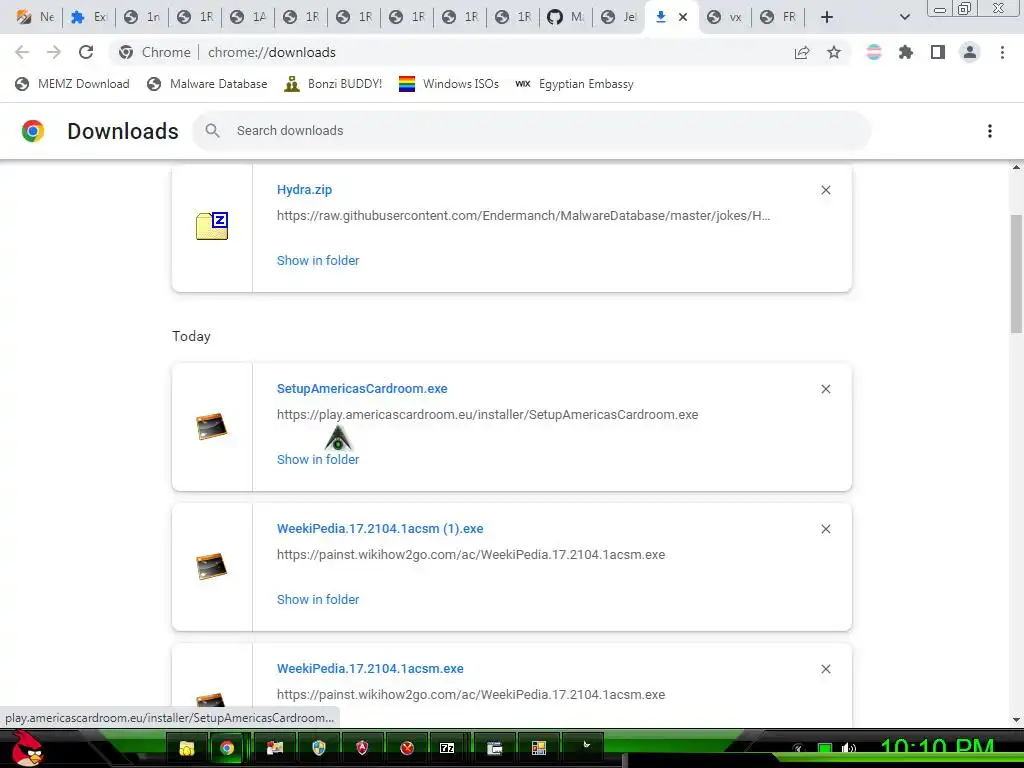The image size is (1024, 768).
Task: Switch to the 'Ne' tab
Action: pos(34,17)
